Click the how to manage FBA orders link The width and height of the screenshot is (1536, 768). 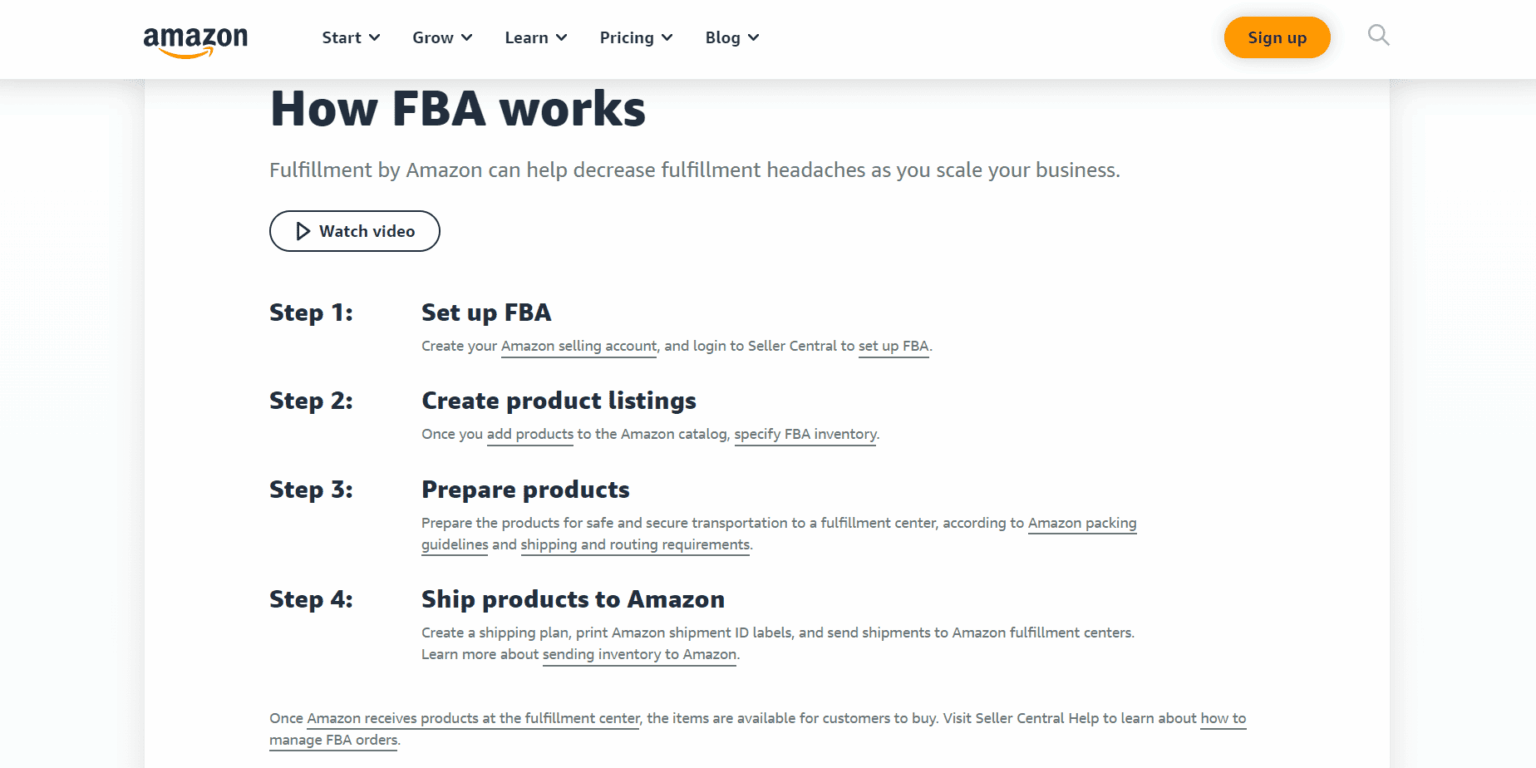click(x=1222, y=718)
